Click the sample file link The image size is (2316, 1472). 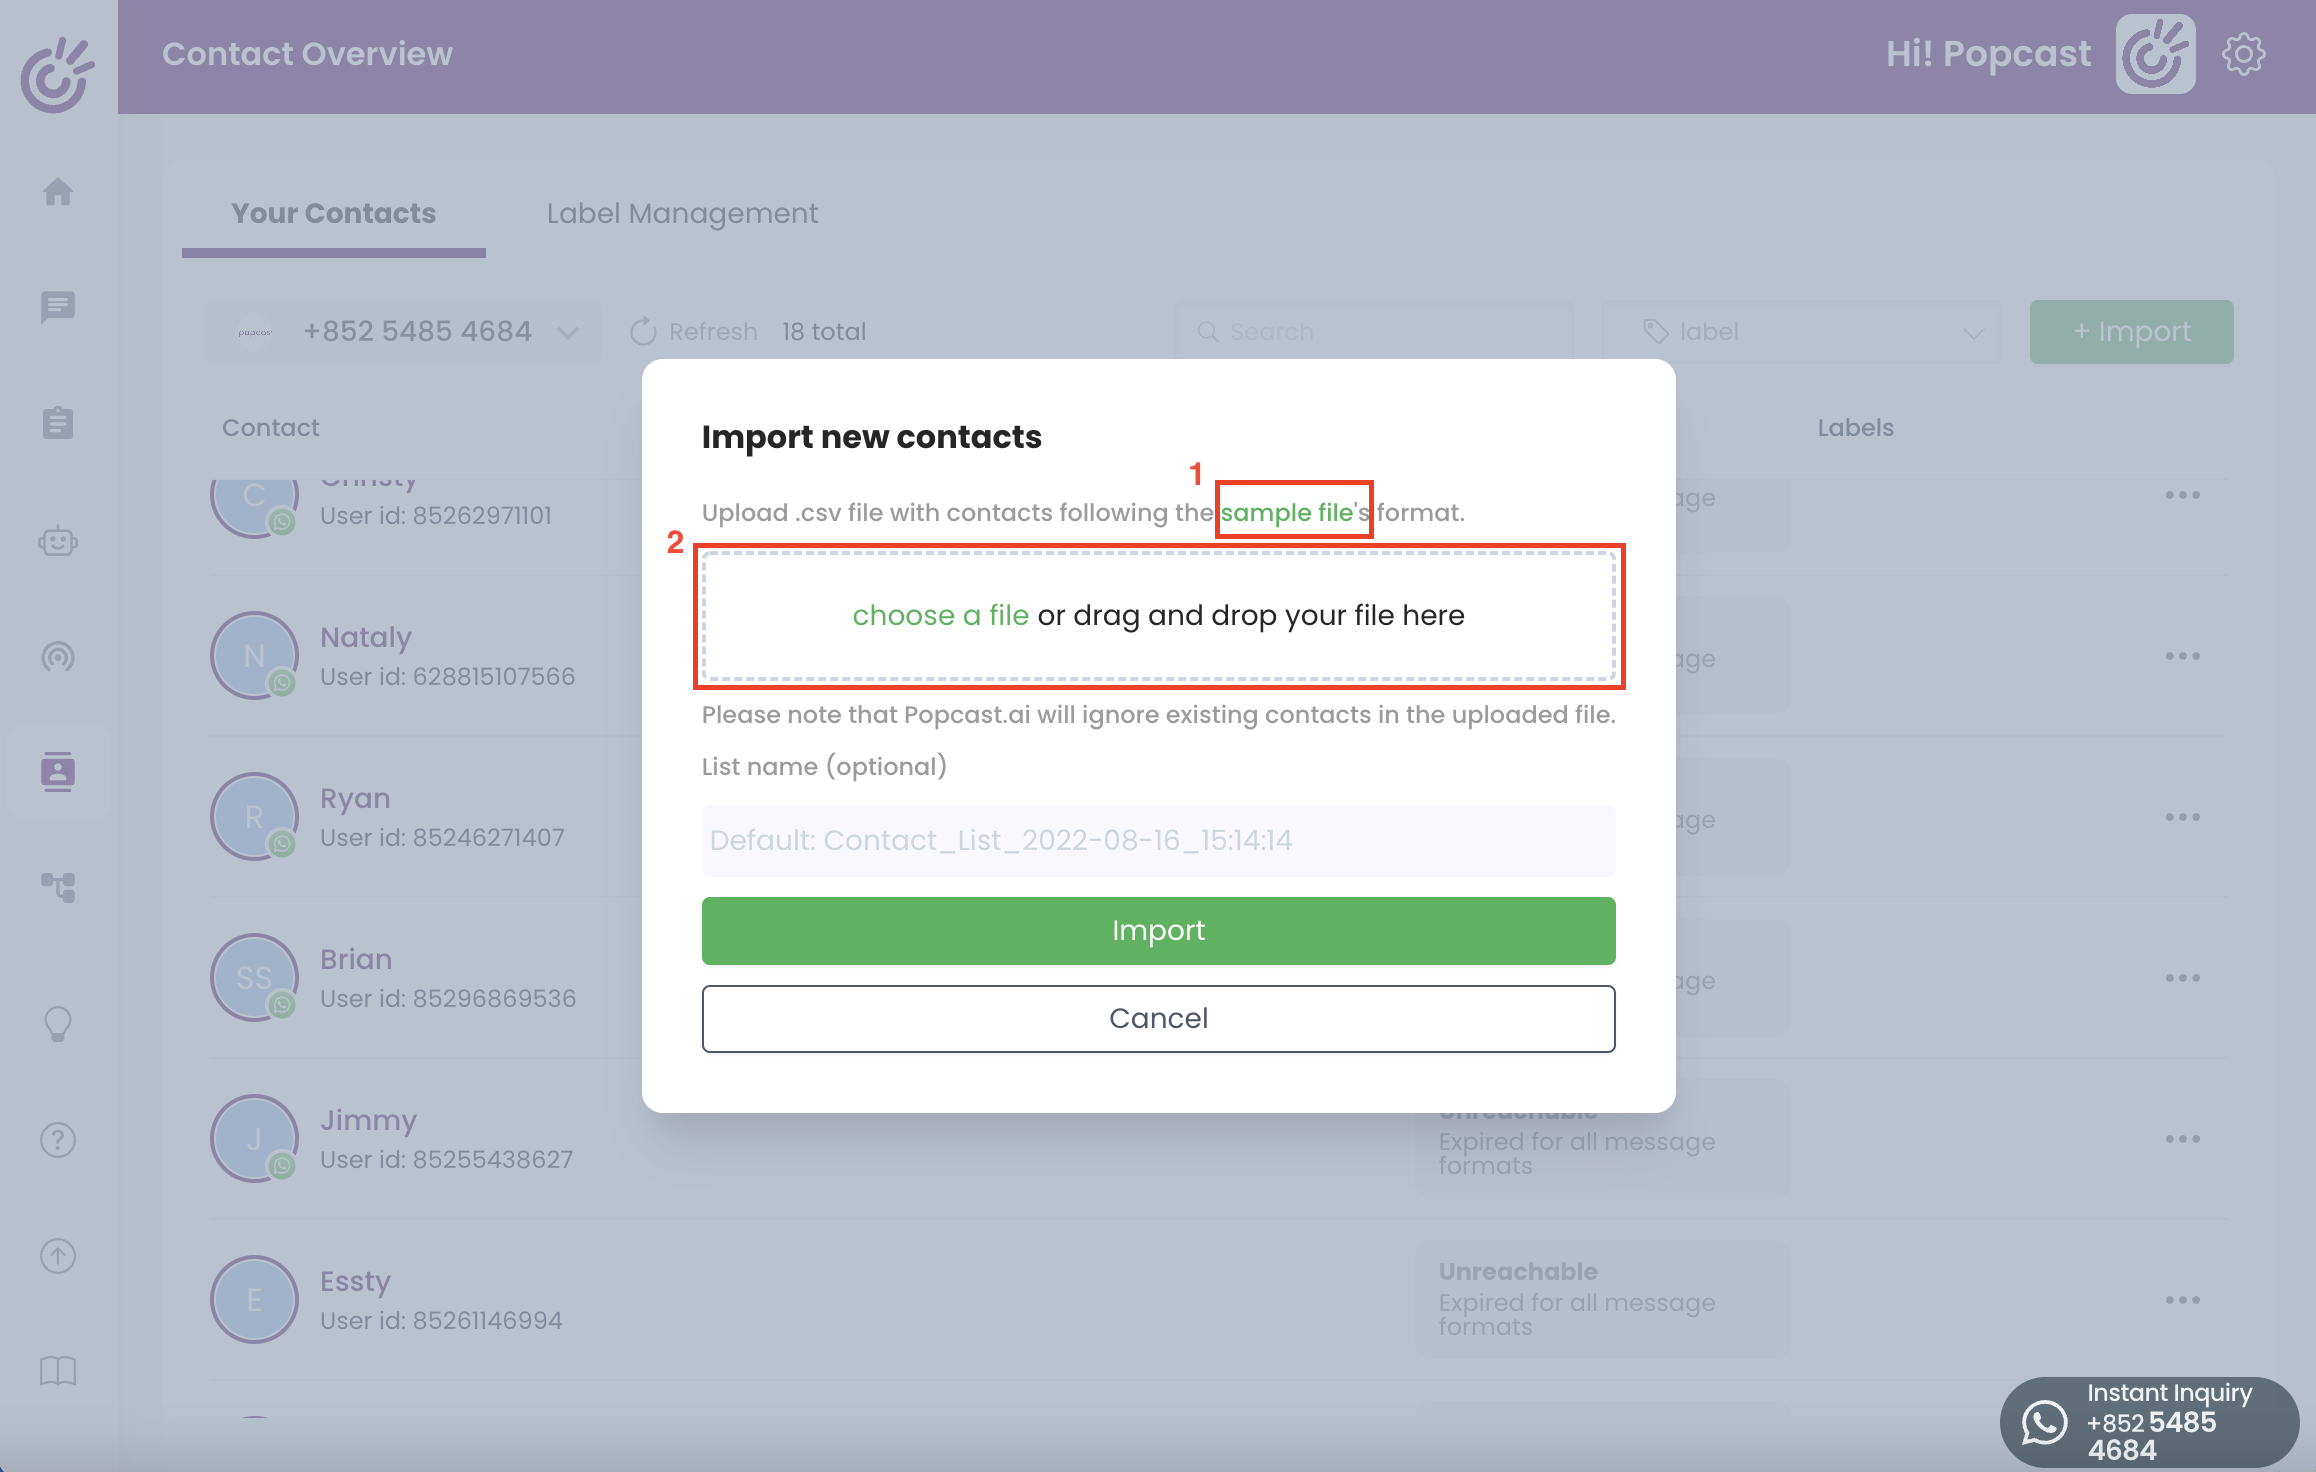click(1287, 513)
